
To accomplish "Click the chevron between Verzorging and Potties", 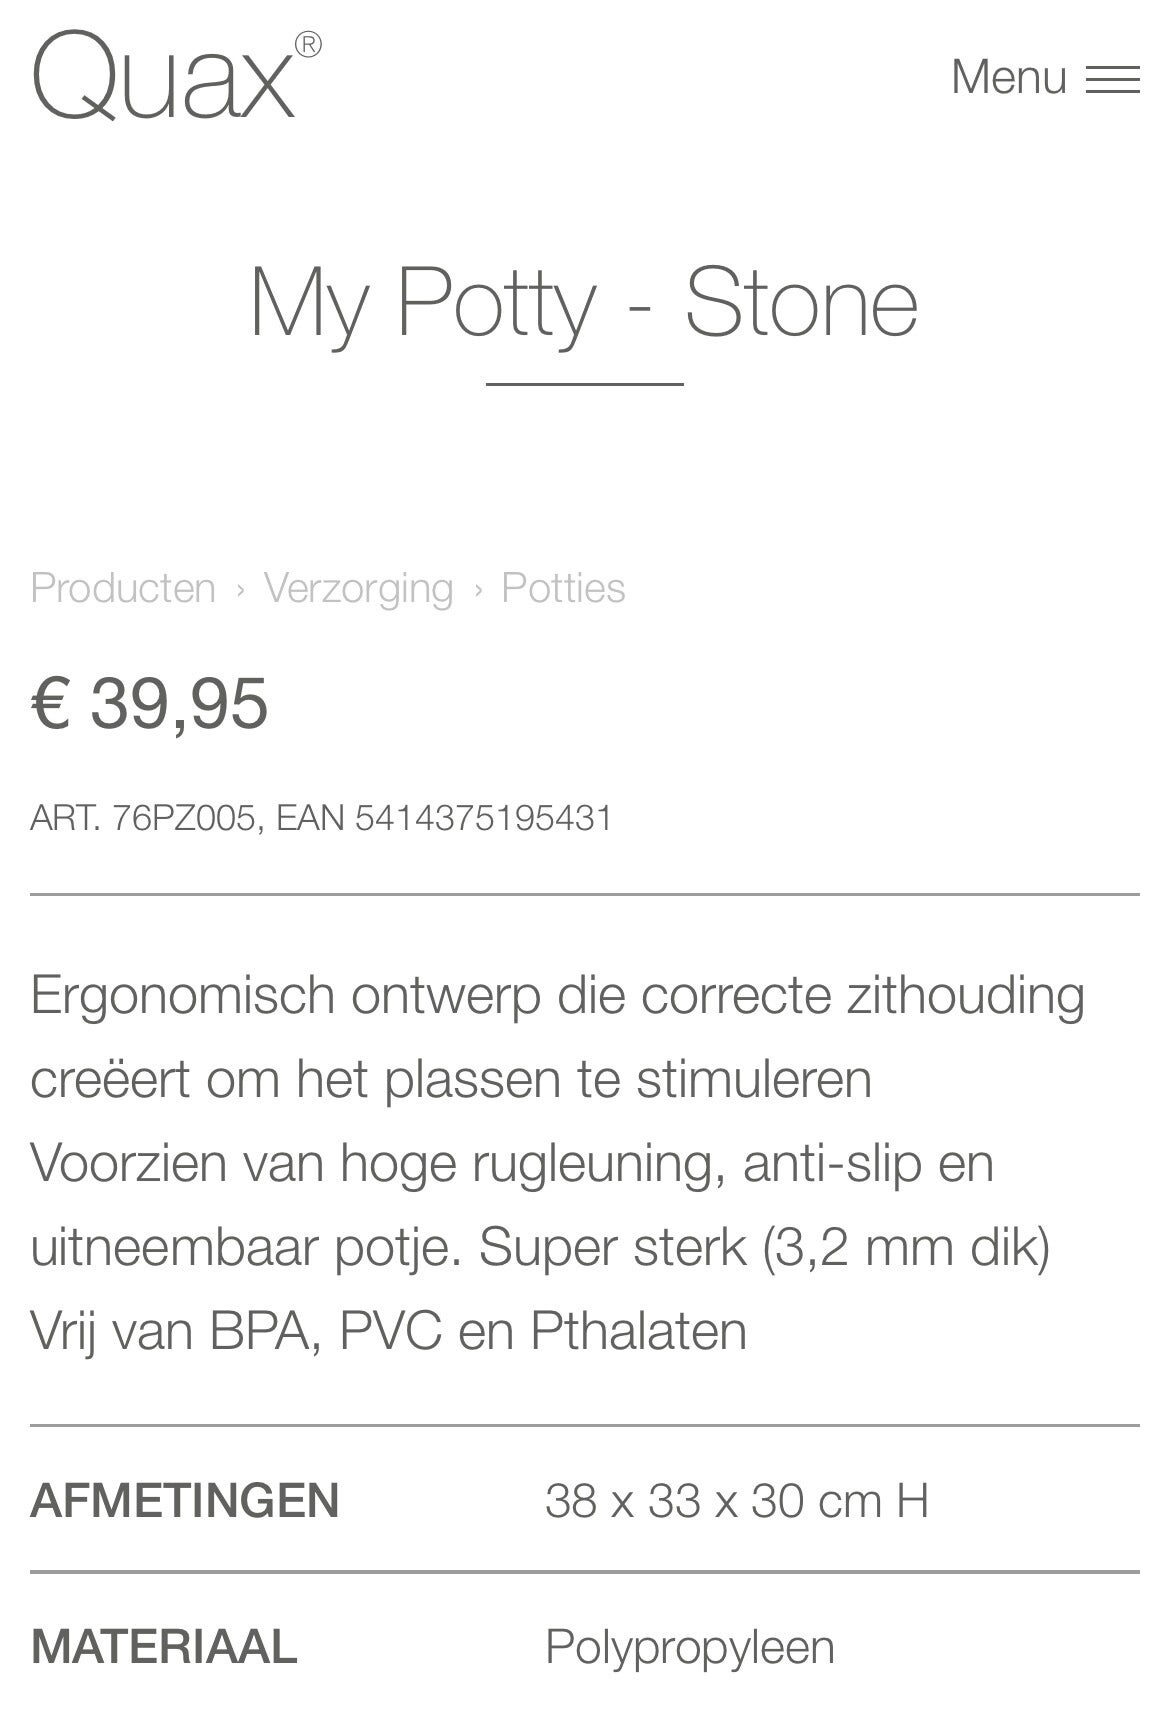I will [478, 589].
